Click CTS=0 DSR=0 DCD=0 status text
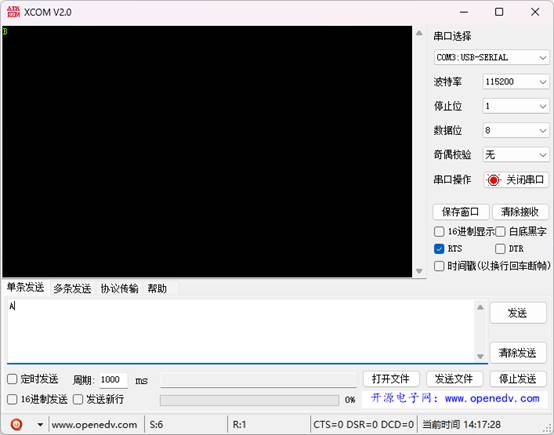The image size is (554, 435). coord(363,424)
